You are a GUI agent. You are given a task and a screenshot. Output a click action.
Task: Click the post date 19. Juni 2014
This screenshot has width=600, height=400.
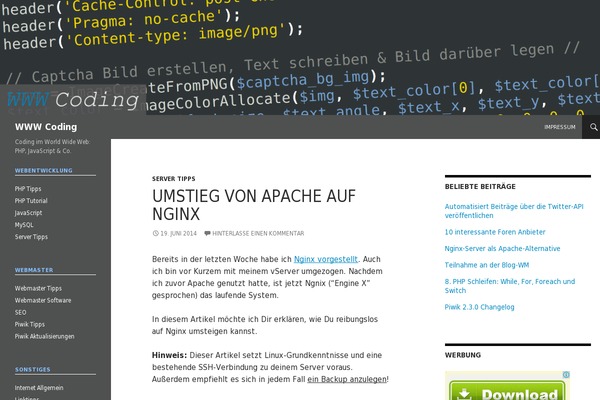178,233
